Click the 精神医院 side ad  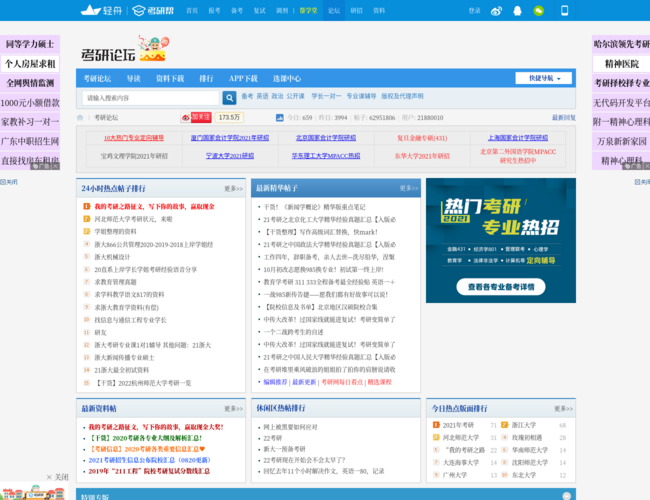(x=621, y=63)
